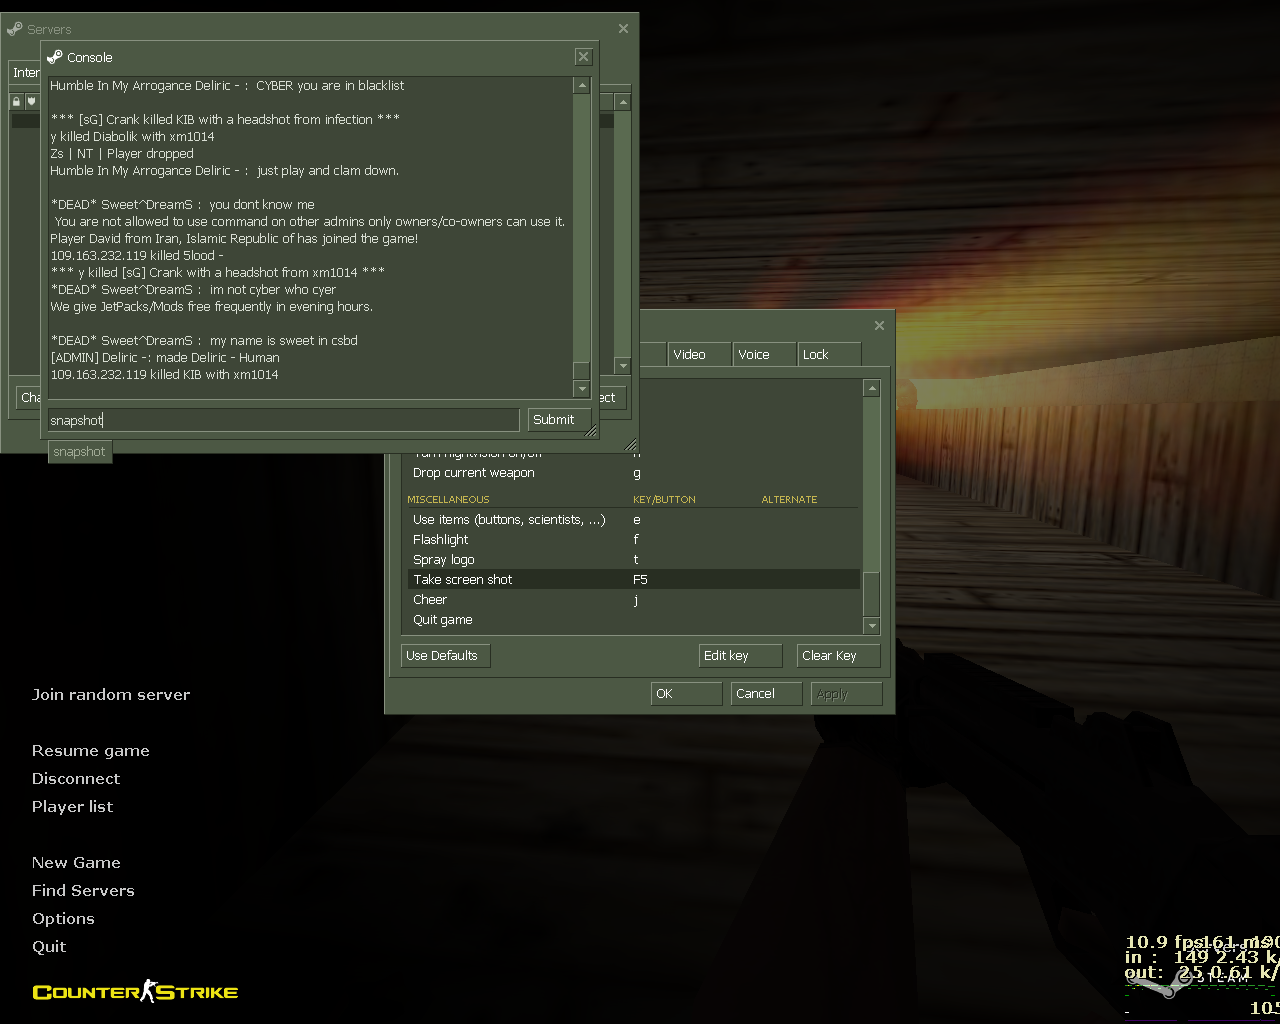Open the Video tab in Options
This screenshot has height=1024, width=1280.
coord(698,354)
